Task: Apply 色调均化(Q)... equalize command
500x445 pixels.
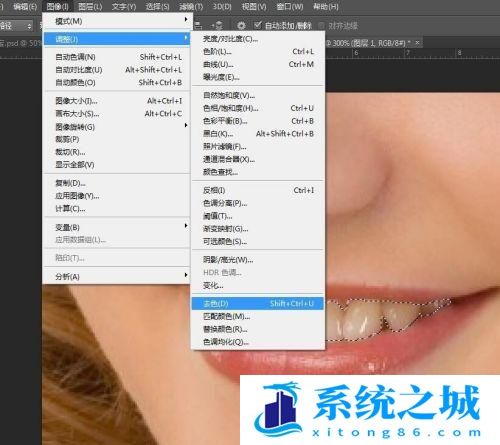Action: [258, 342]
